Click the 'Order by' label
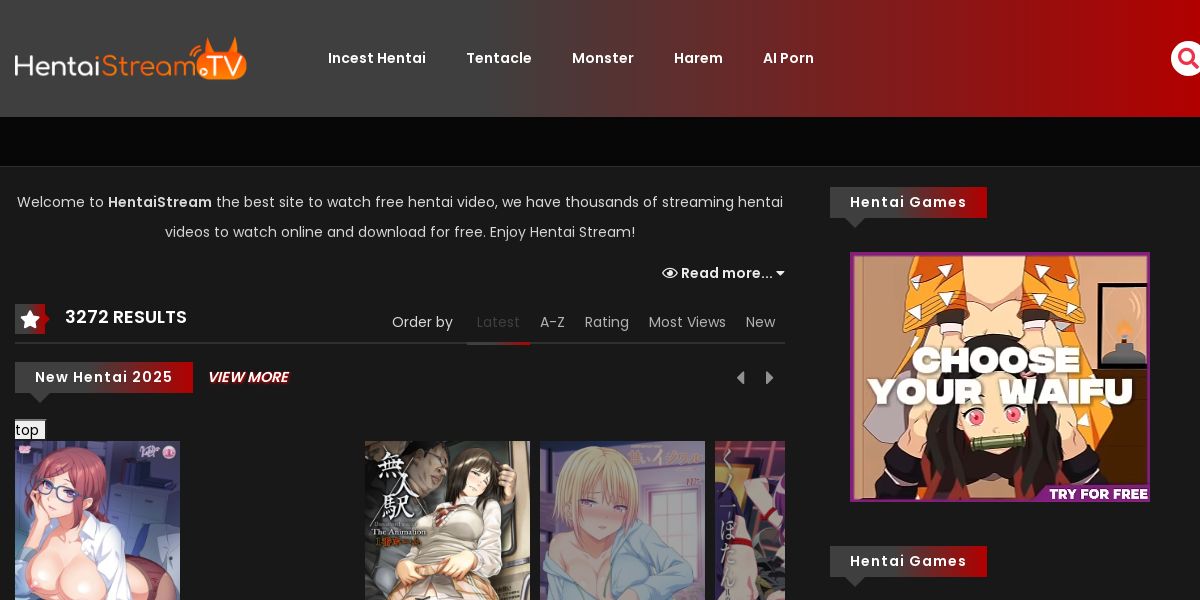The height and width of the screenshot is (600, 1200). click(422, 322)
